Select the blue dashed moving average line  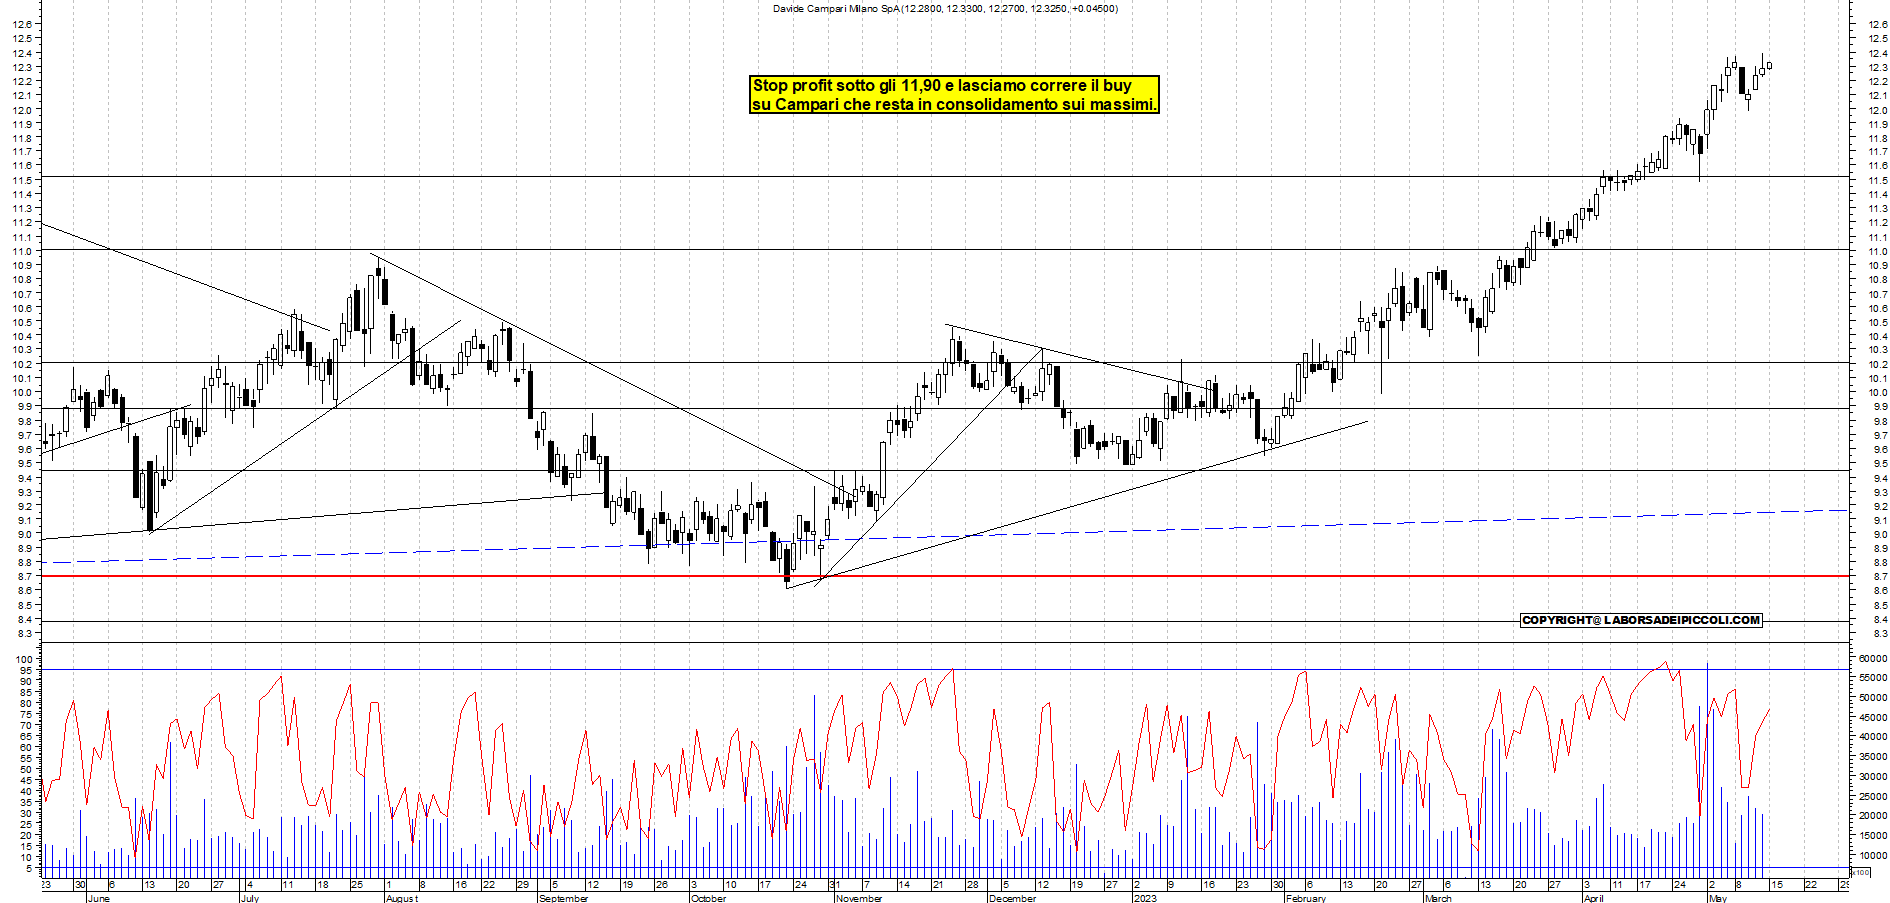(945, 537)
